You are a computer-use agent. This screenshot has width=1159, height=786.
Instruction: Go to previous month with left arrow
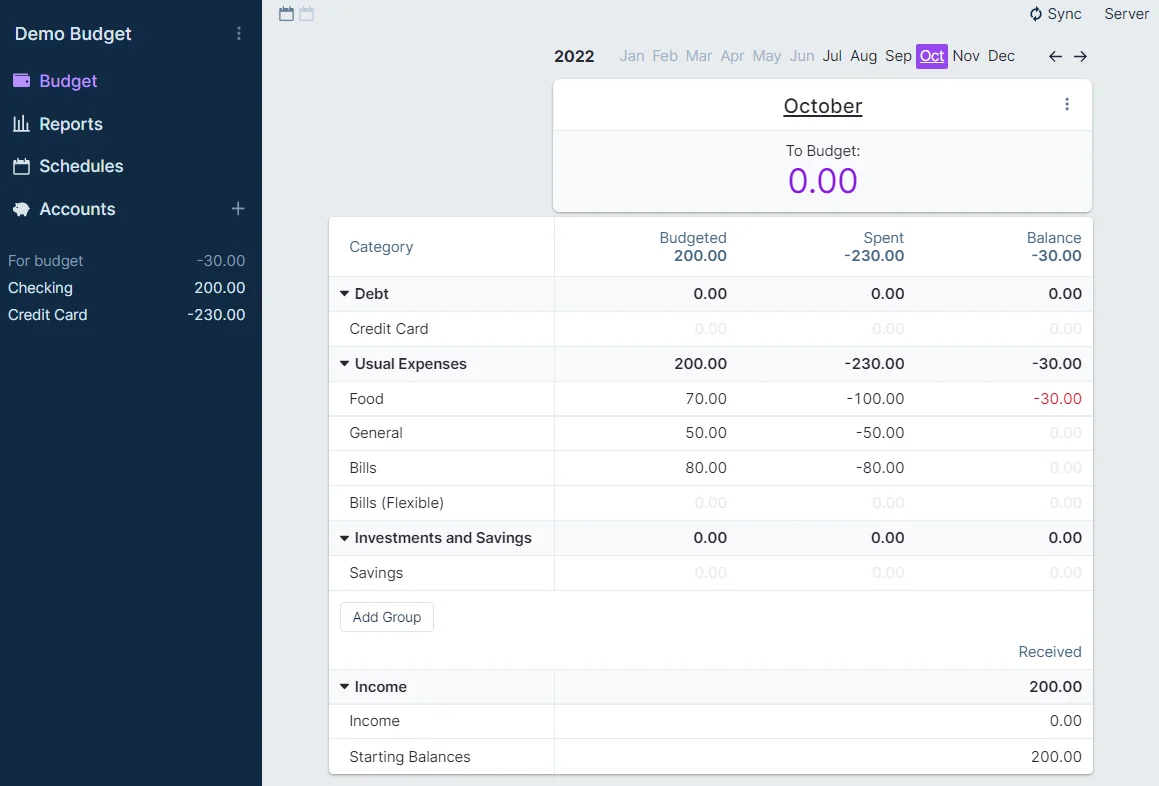click(1055, 56)
